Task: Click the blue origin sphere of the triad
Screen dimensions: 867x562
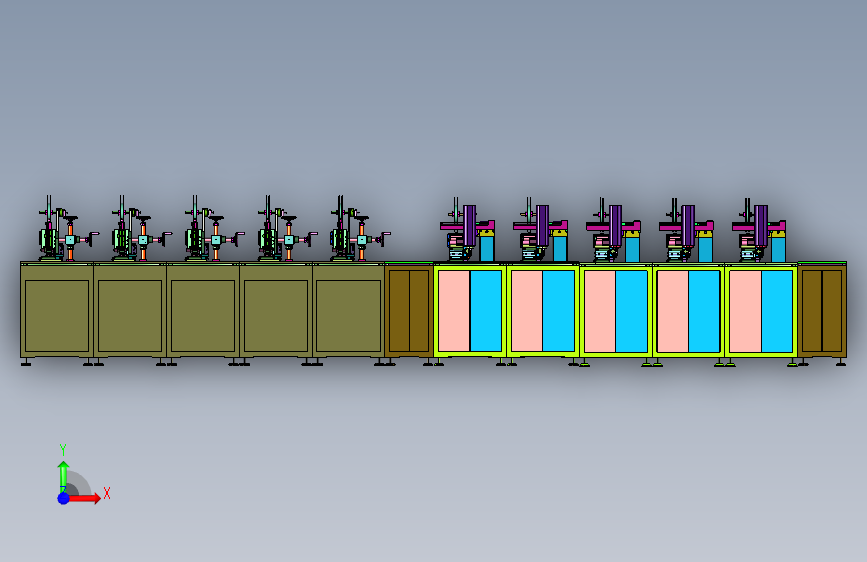Action: tap(64, 498)
